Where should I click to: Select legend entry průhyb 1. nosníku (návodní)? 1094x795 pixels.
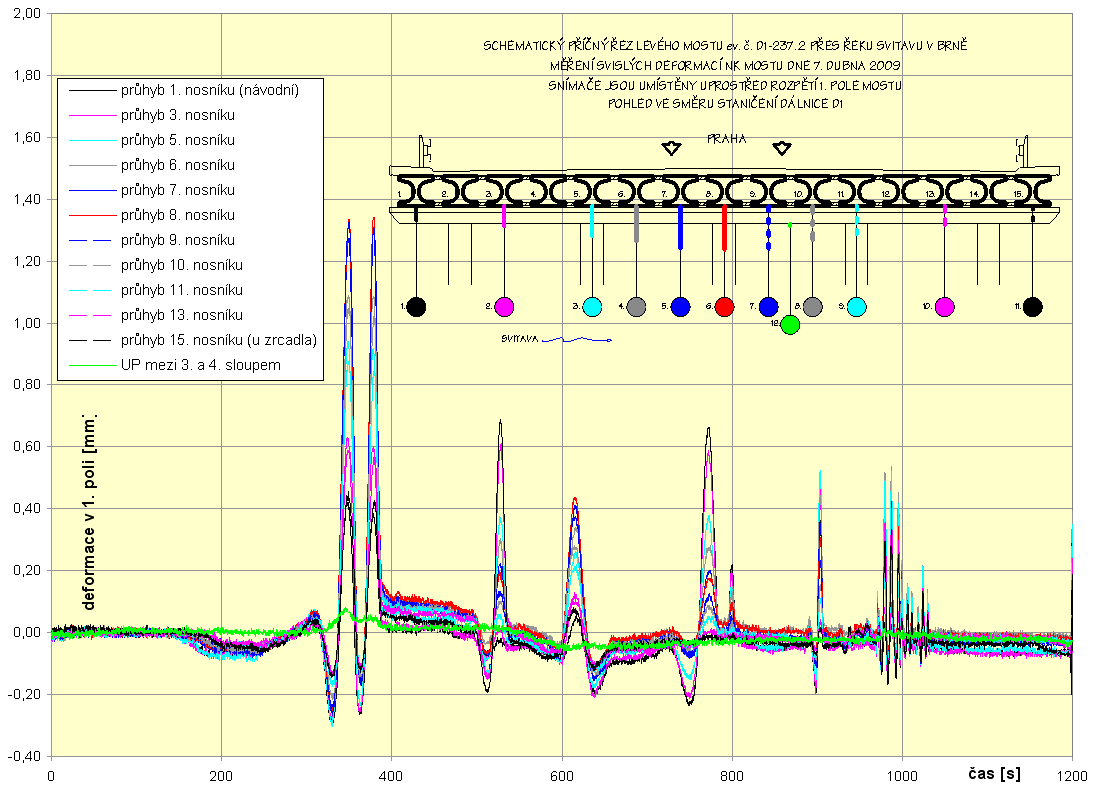click(210, 90)
